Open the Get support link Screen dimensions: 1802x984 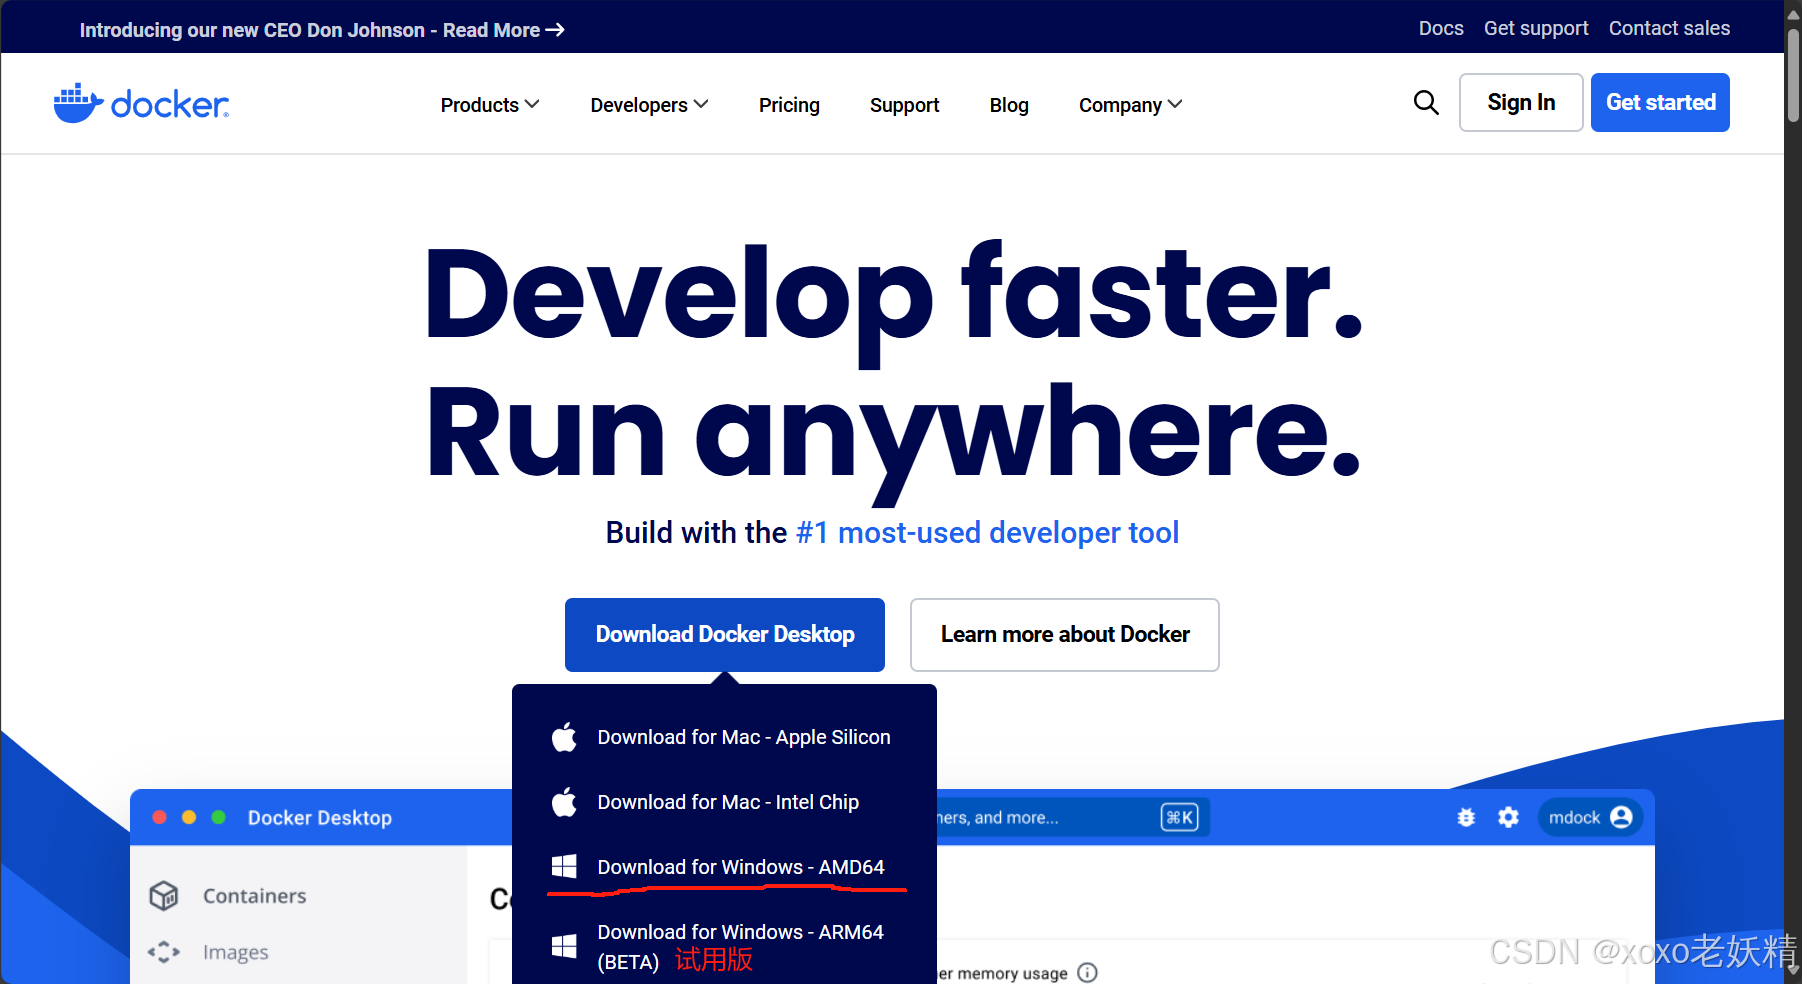click(x=1536, y=28)
